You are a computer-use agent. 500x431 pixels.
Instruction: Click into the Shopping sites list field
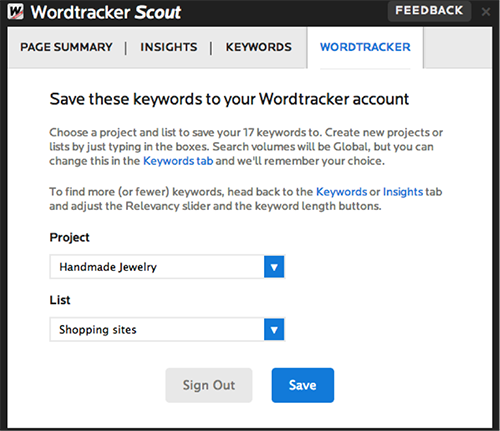tap(157, 330)
